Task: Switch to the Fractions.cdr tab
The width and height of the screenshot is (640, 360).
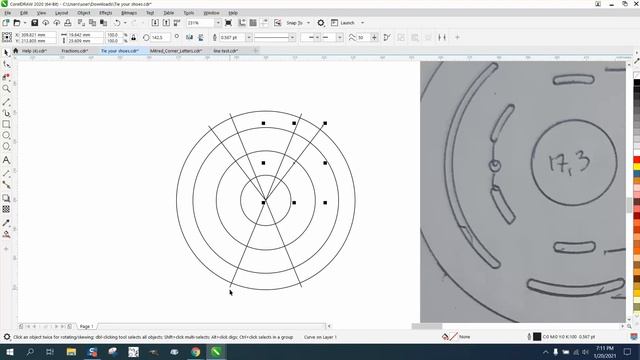Action: pyautogui.click(x=75, y=51)
